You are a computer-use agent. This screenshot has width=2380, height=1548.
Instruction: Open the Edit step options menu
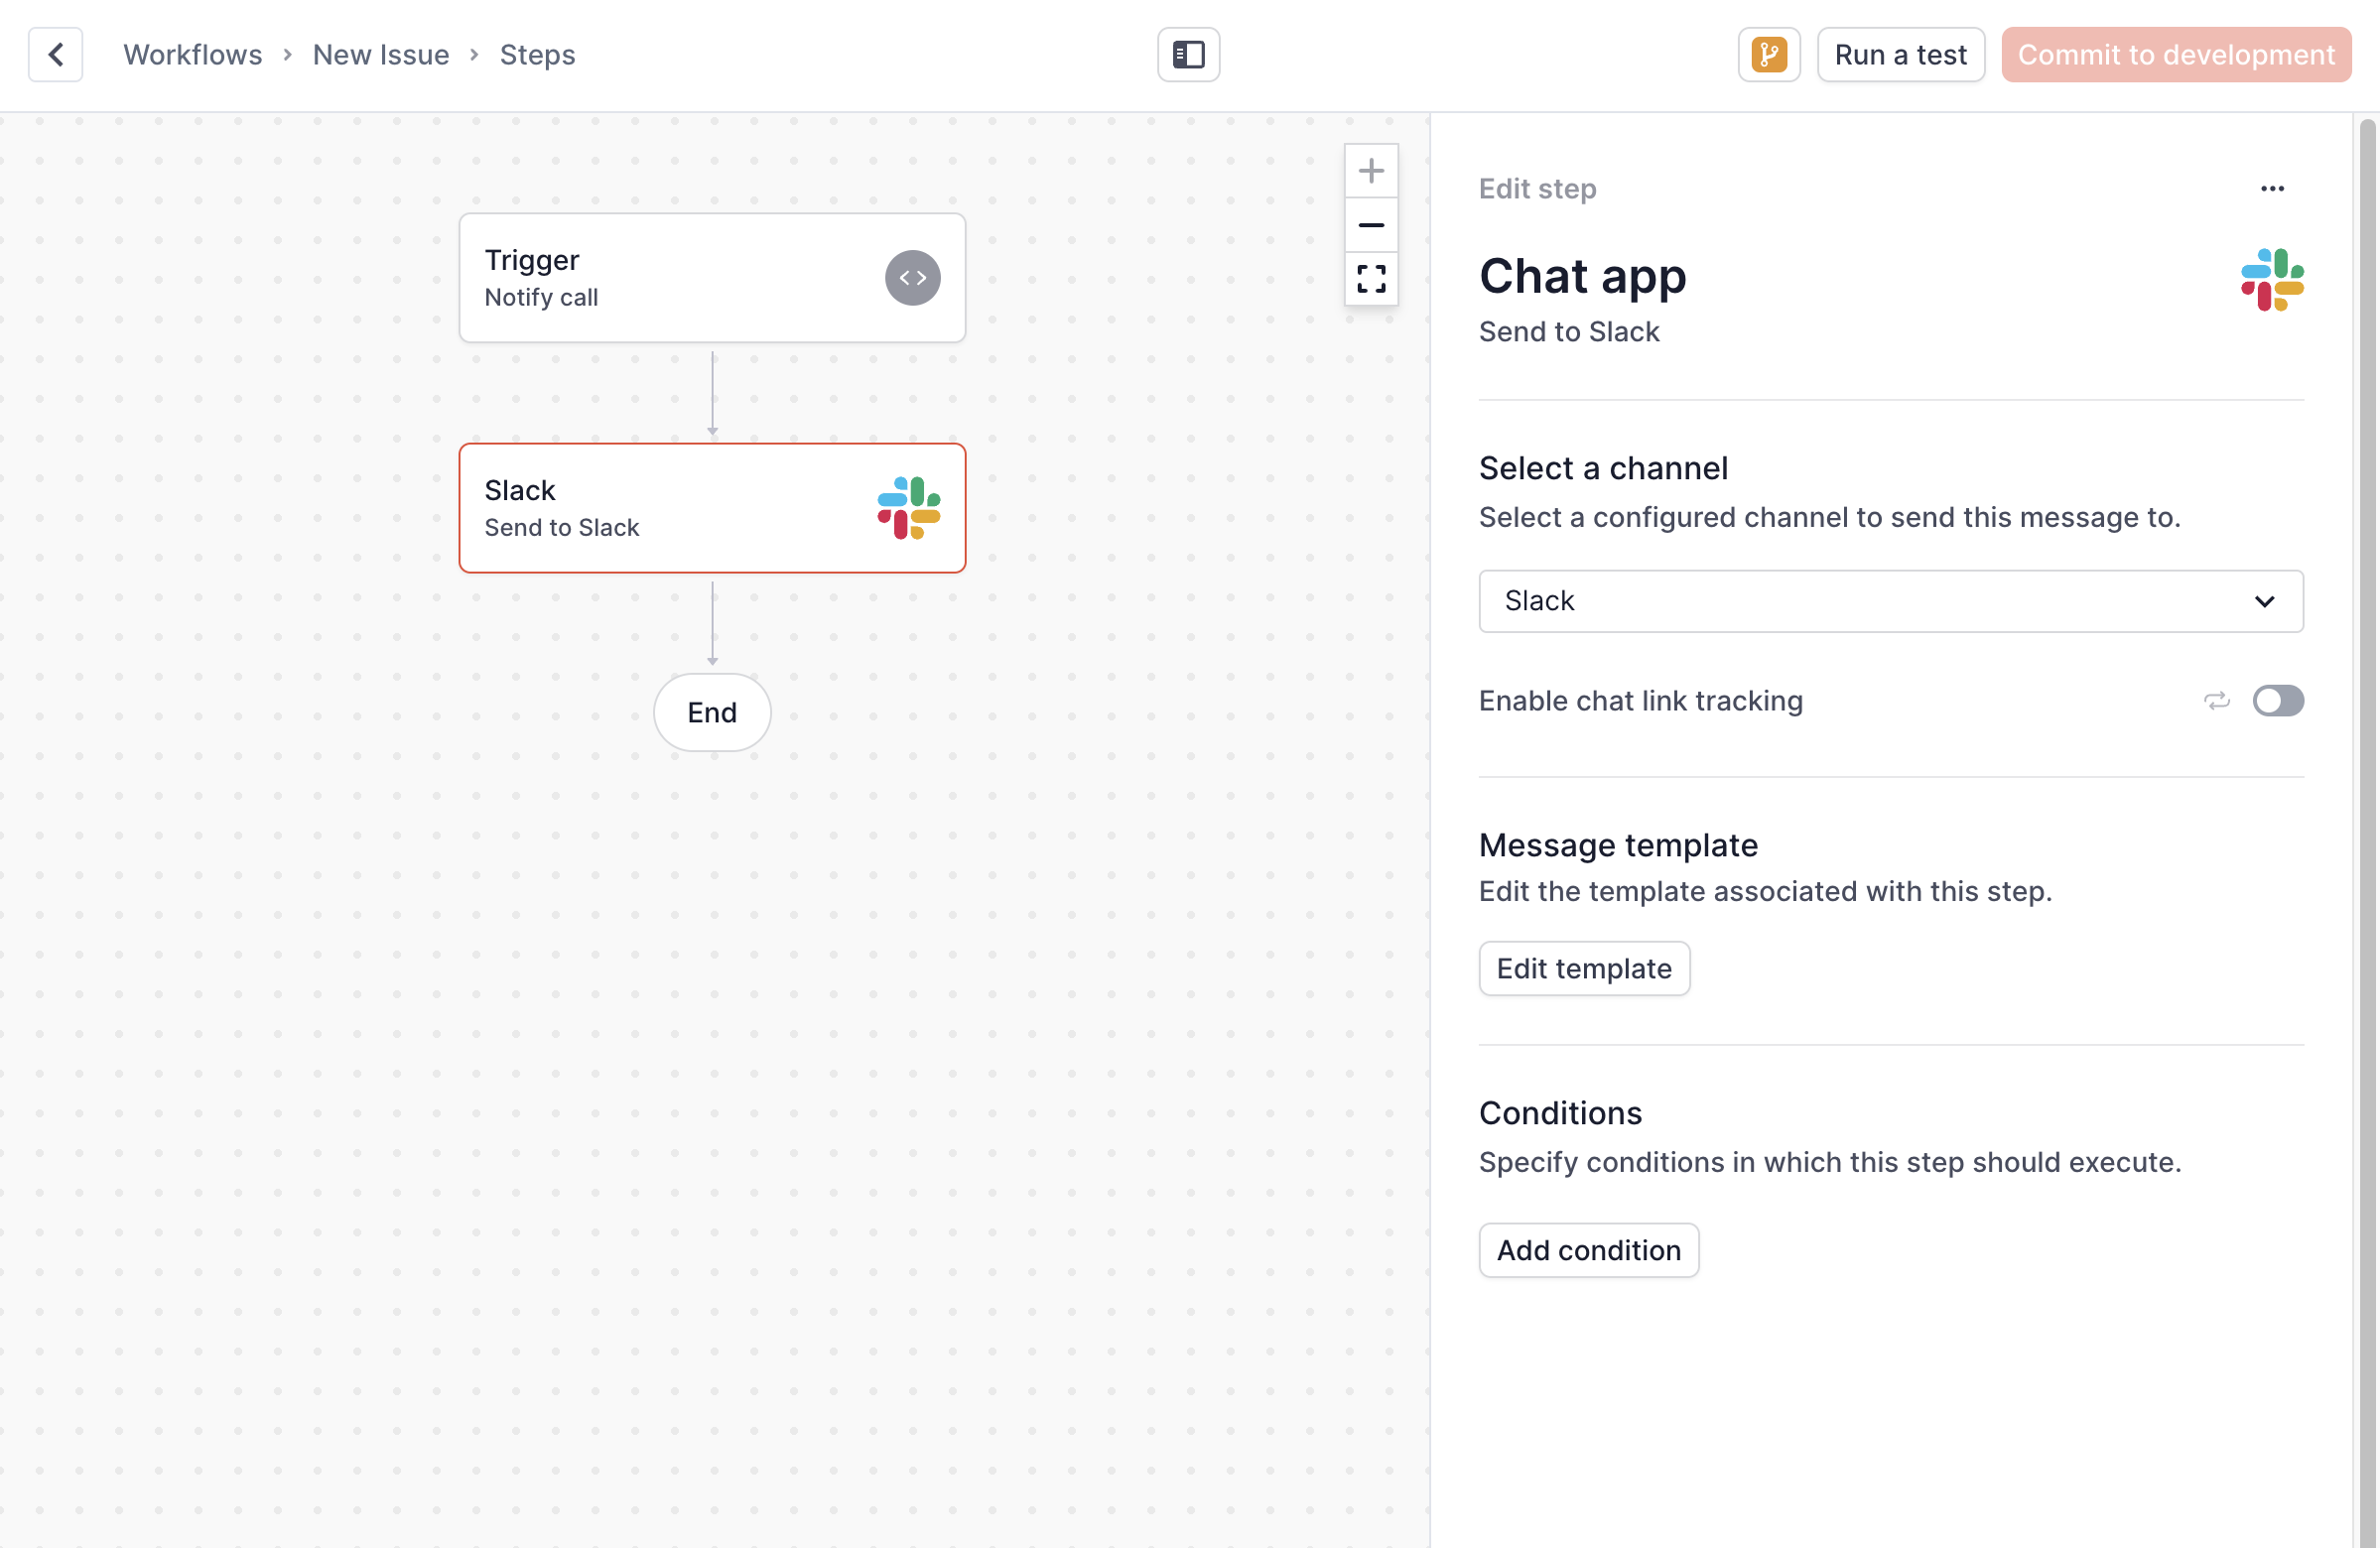(x=2273, y=188)
